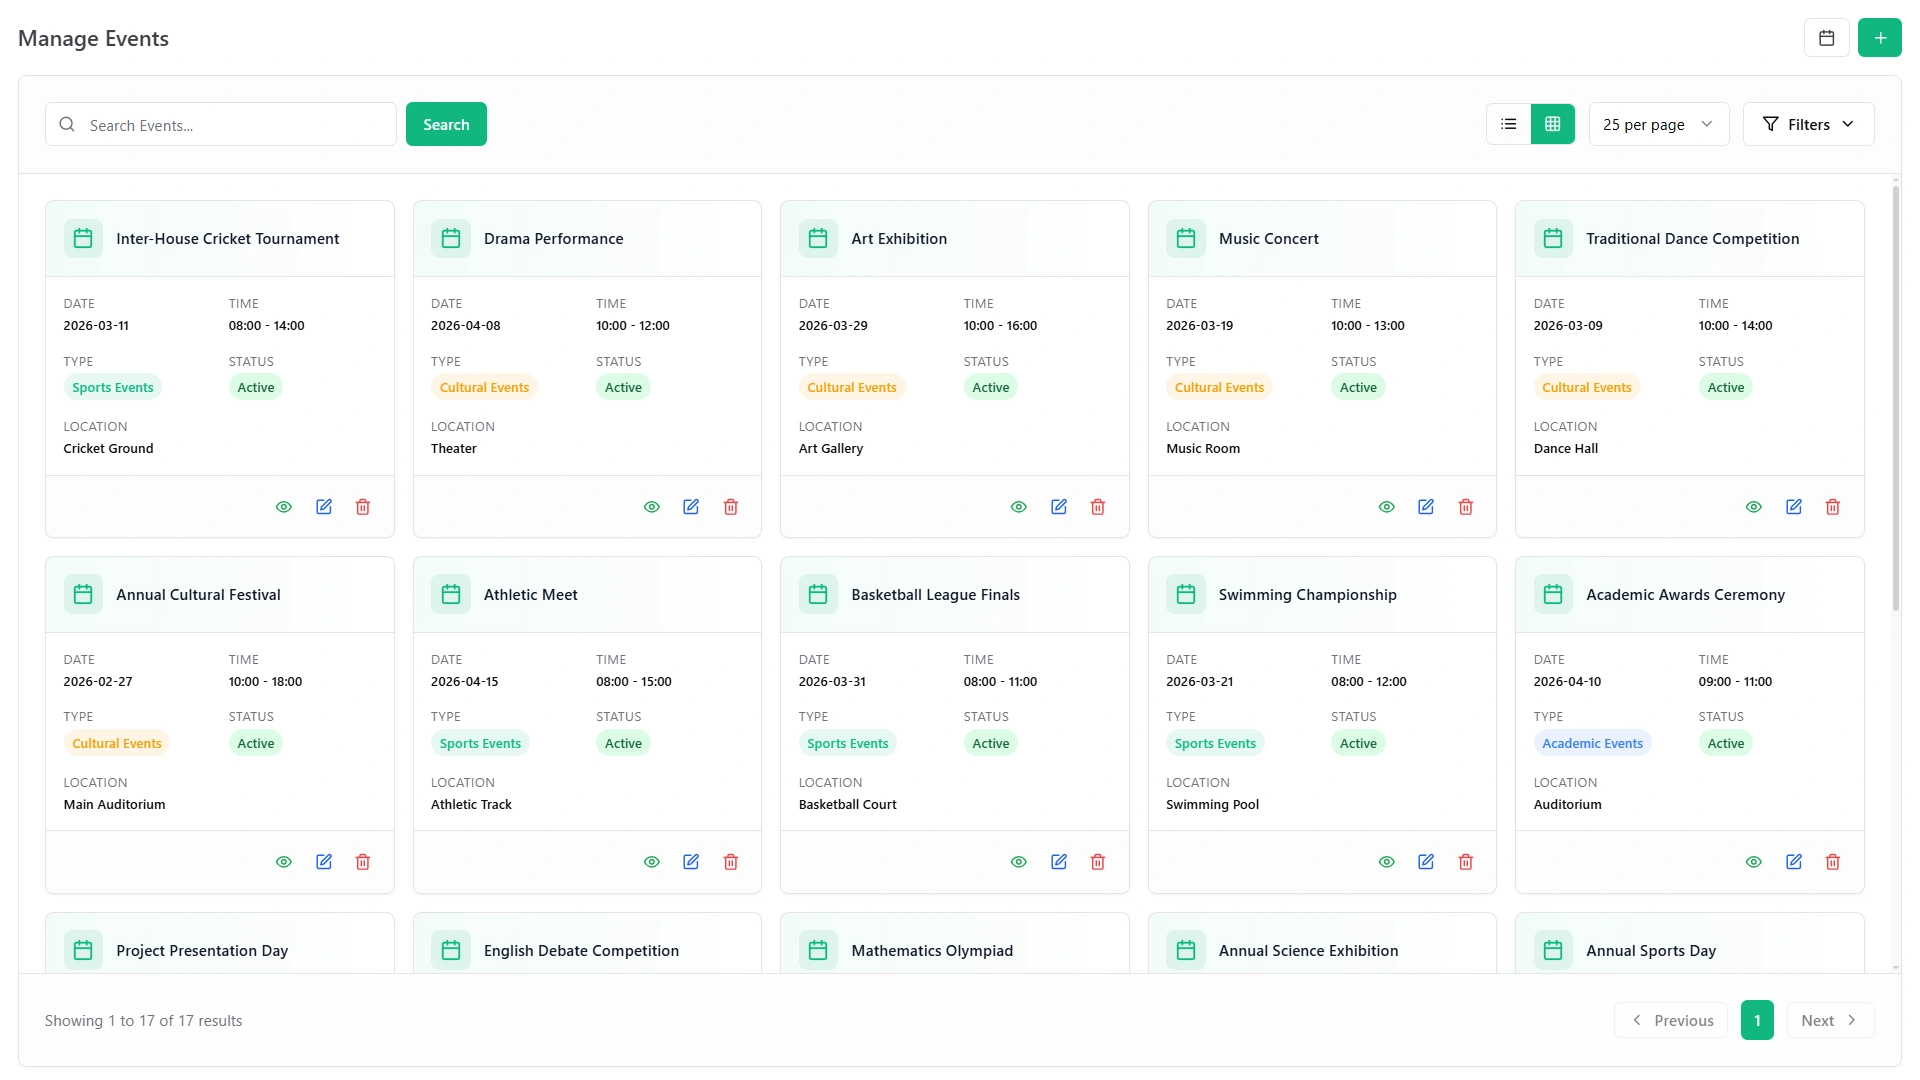The width and height of the screenshot is (1920, 1080).
Task: Edit the Art Exhibition event
Action: click(1059, 507)
